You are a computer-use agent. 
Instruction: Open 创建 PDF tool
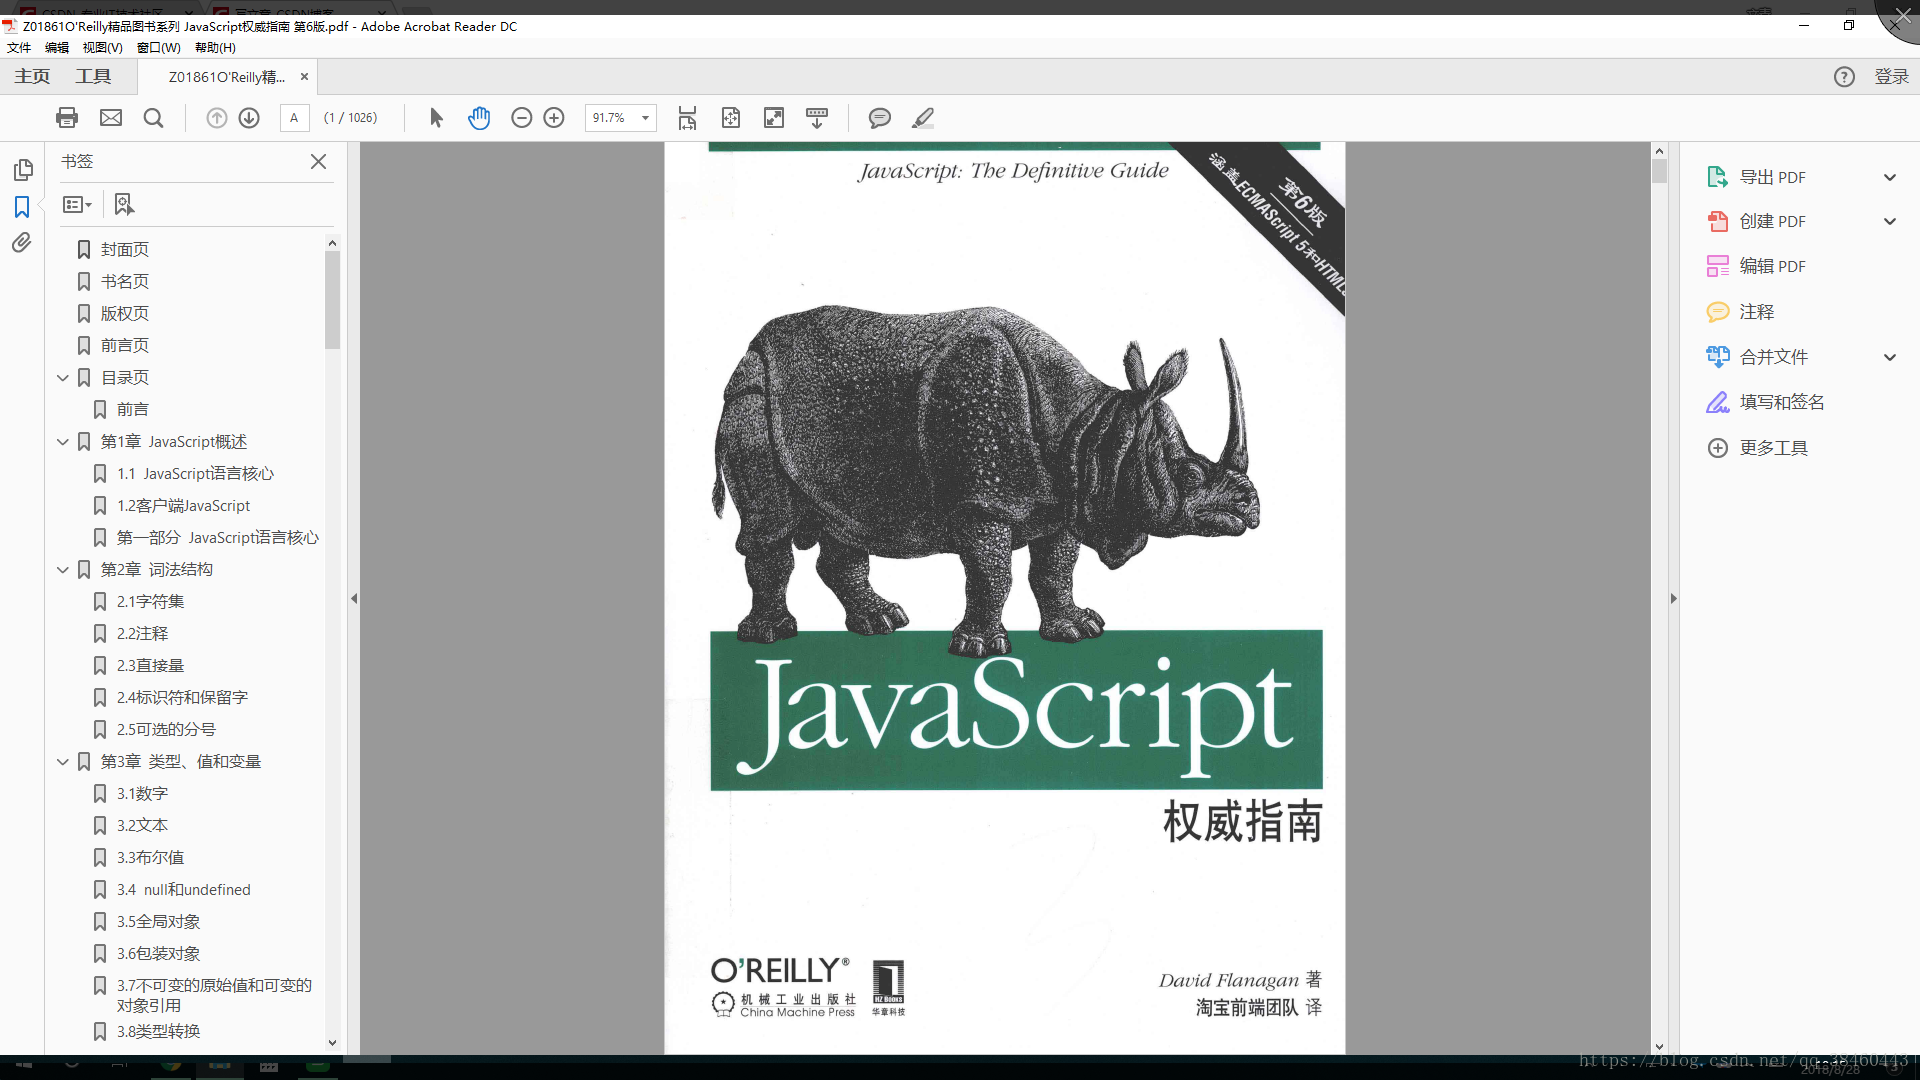(1772, 221)
